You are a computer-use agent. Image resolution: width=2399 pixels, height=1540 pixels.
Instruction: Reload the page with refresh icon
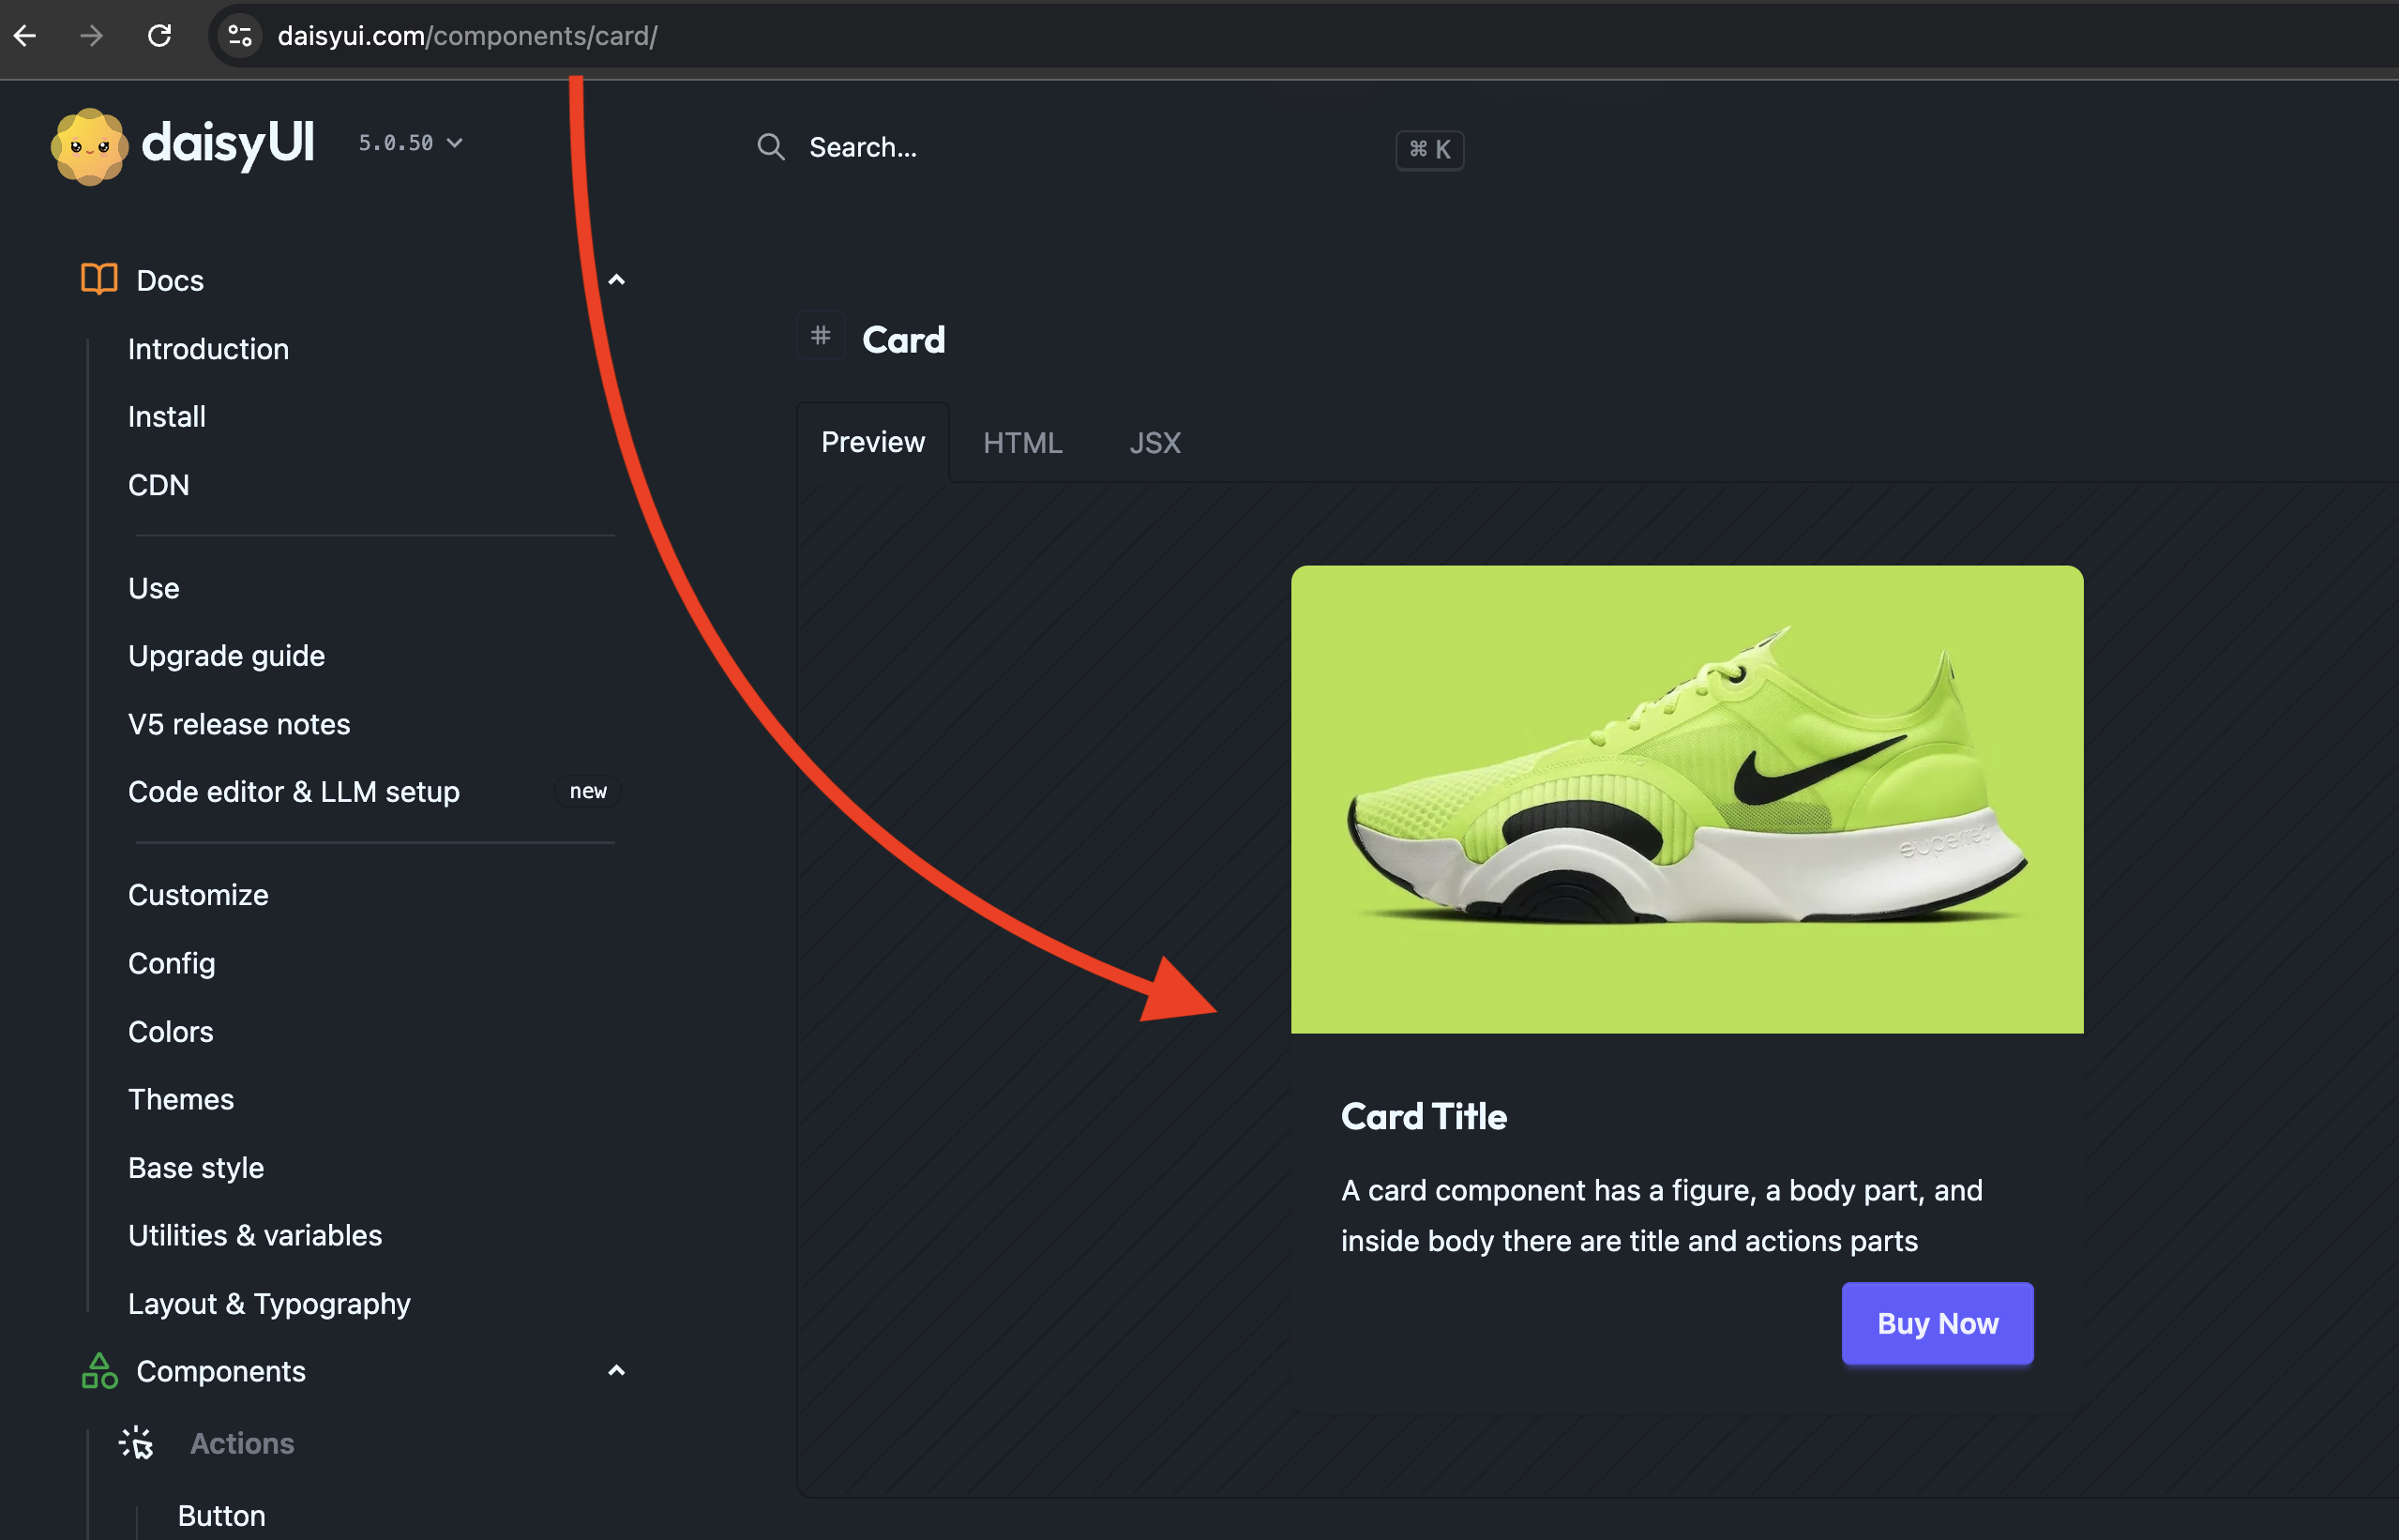click(x=159, y=36)
